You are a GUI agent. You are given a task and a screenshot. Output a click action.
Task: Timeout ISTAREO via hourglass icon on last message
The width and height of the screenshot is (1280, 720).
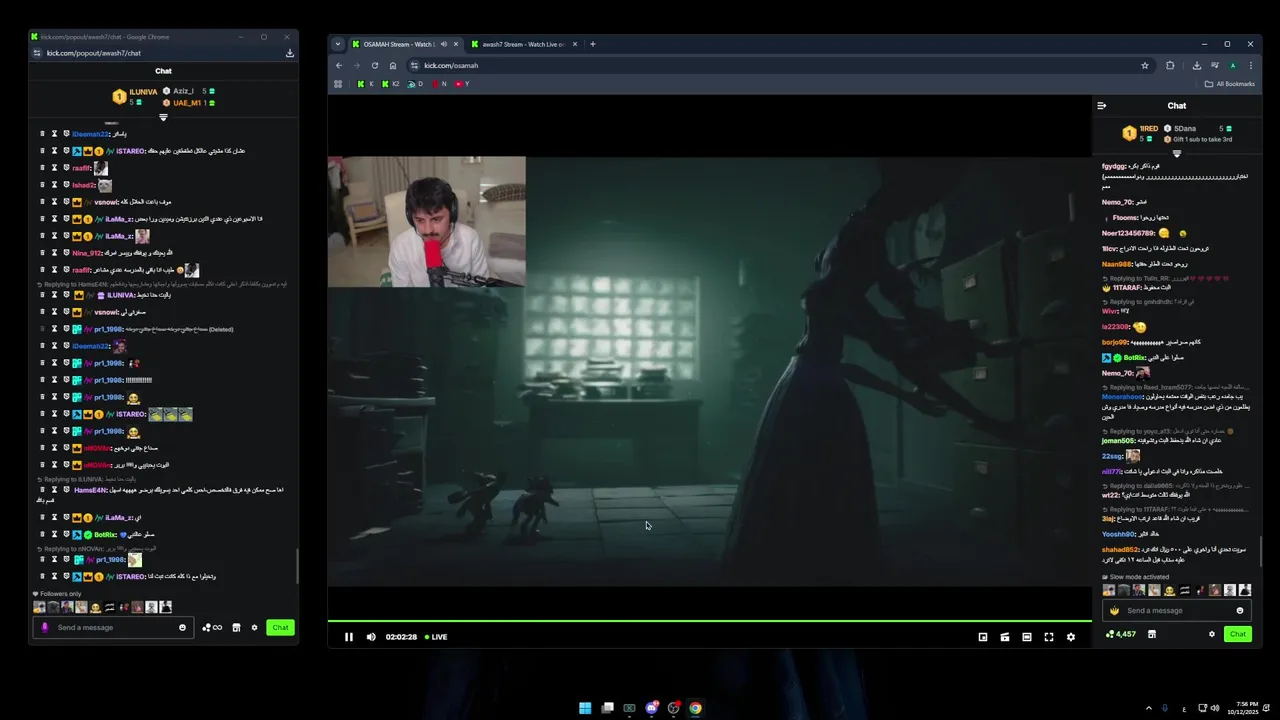click(x=54, y=577)
